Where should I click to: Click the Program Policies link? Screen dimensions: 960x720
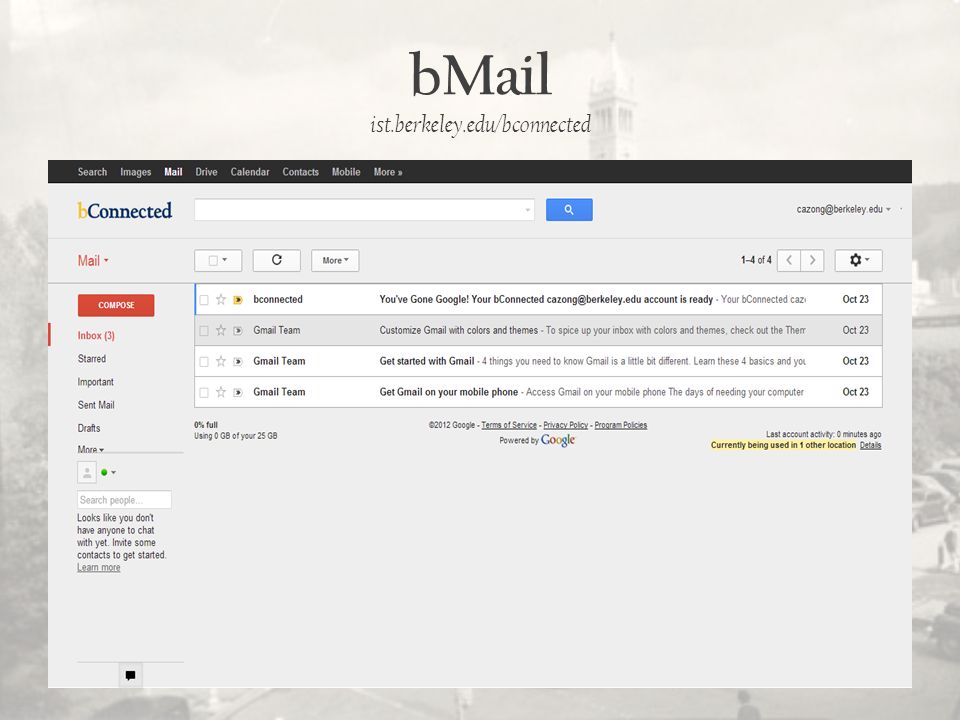point(621,425)
